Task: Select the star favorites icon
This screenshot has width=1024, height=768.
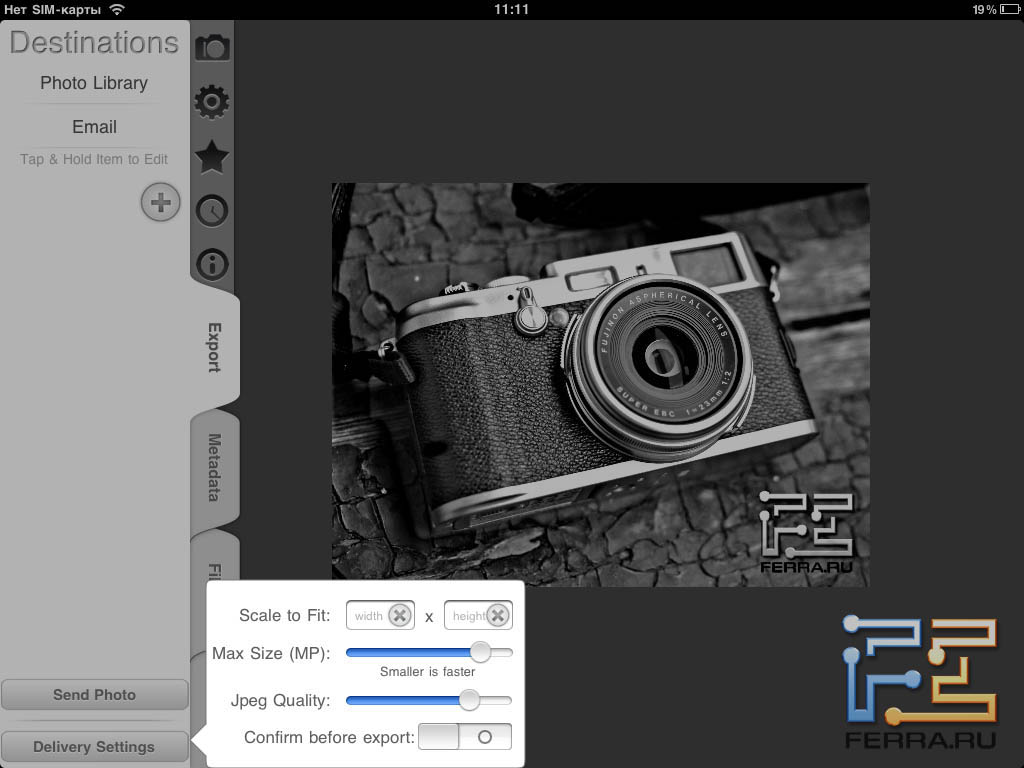Action: 212,156
